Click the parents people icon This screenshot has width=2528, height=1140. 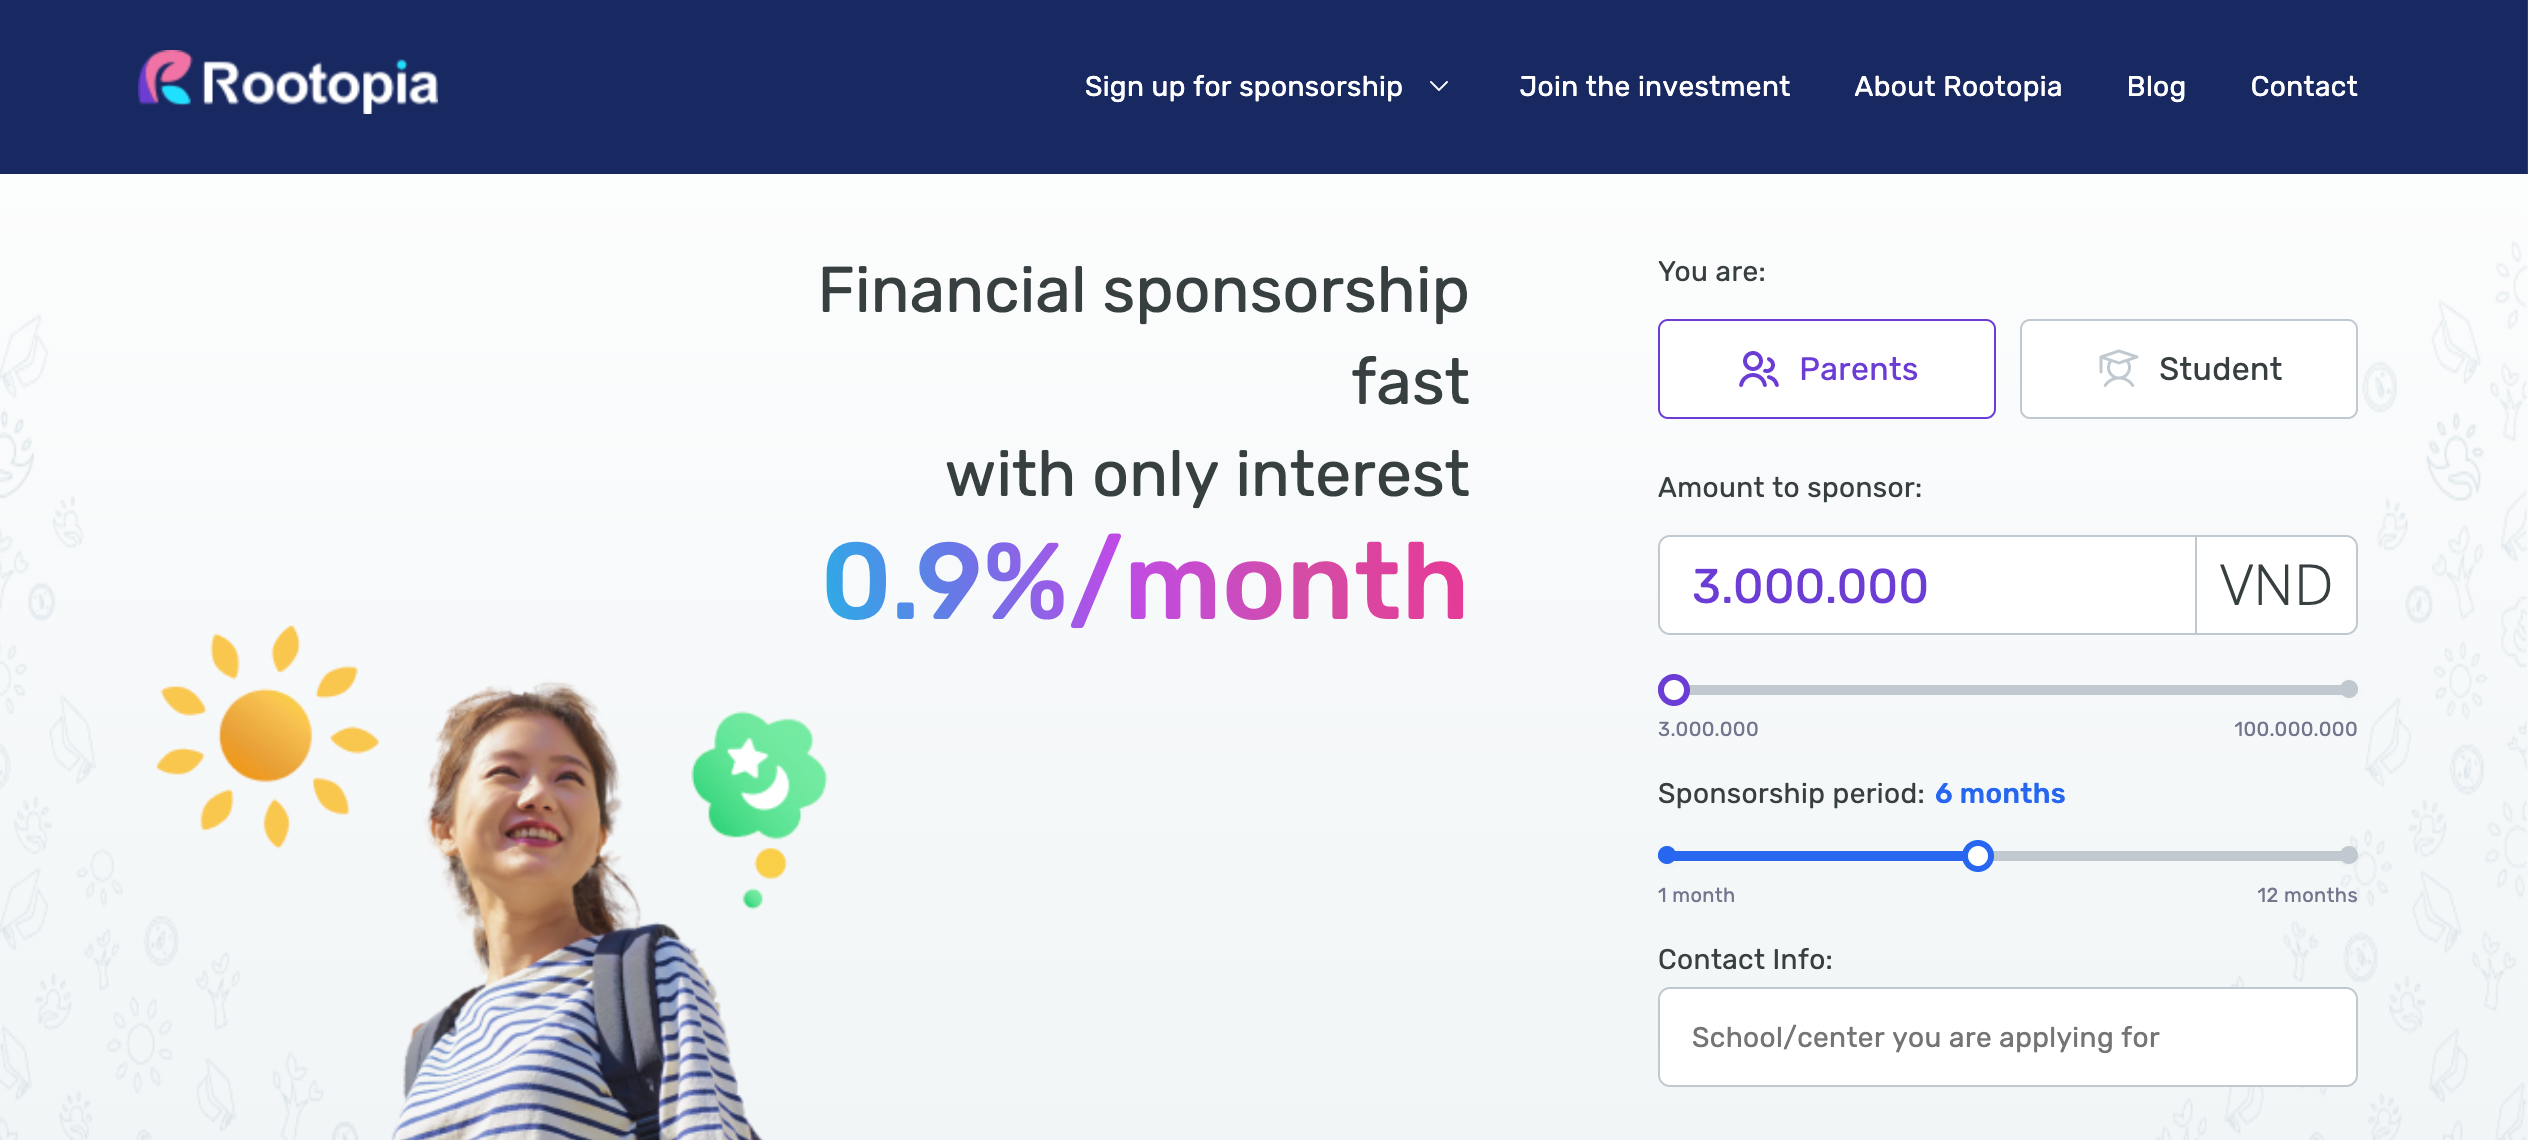(x=1758, y=369)
